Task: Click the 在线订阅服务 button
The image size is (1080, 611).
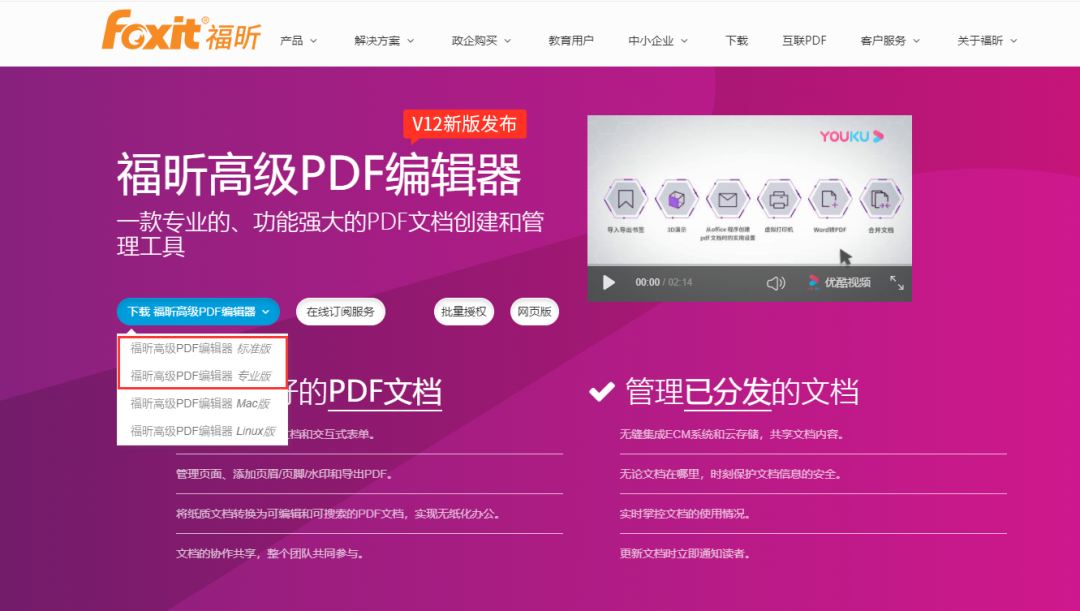Action: 340,311
